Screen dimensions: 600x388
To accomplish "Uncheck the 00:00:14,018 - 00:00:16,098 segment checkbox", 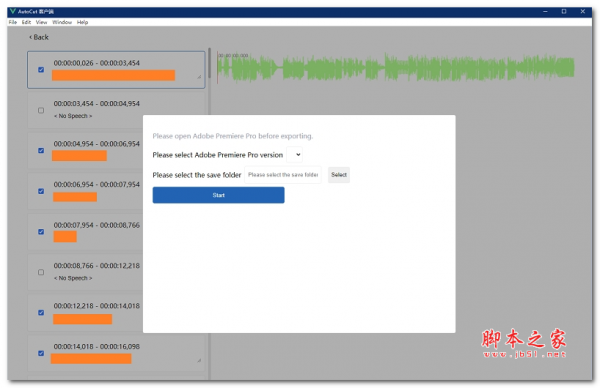I will tap(41, 353).
